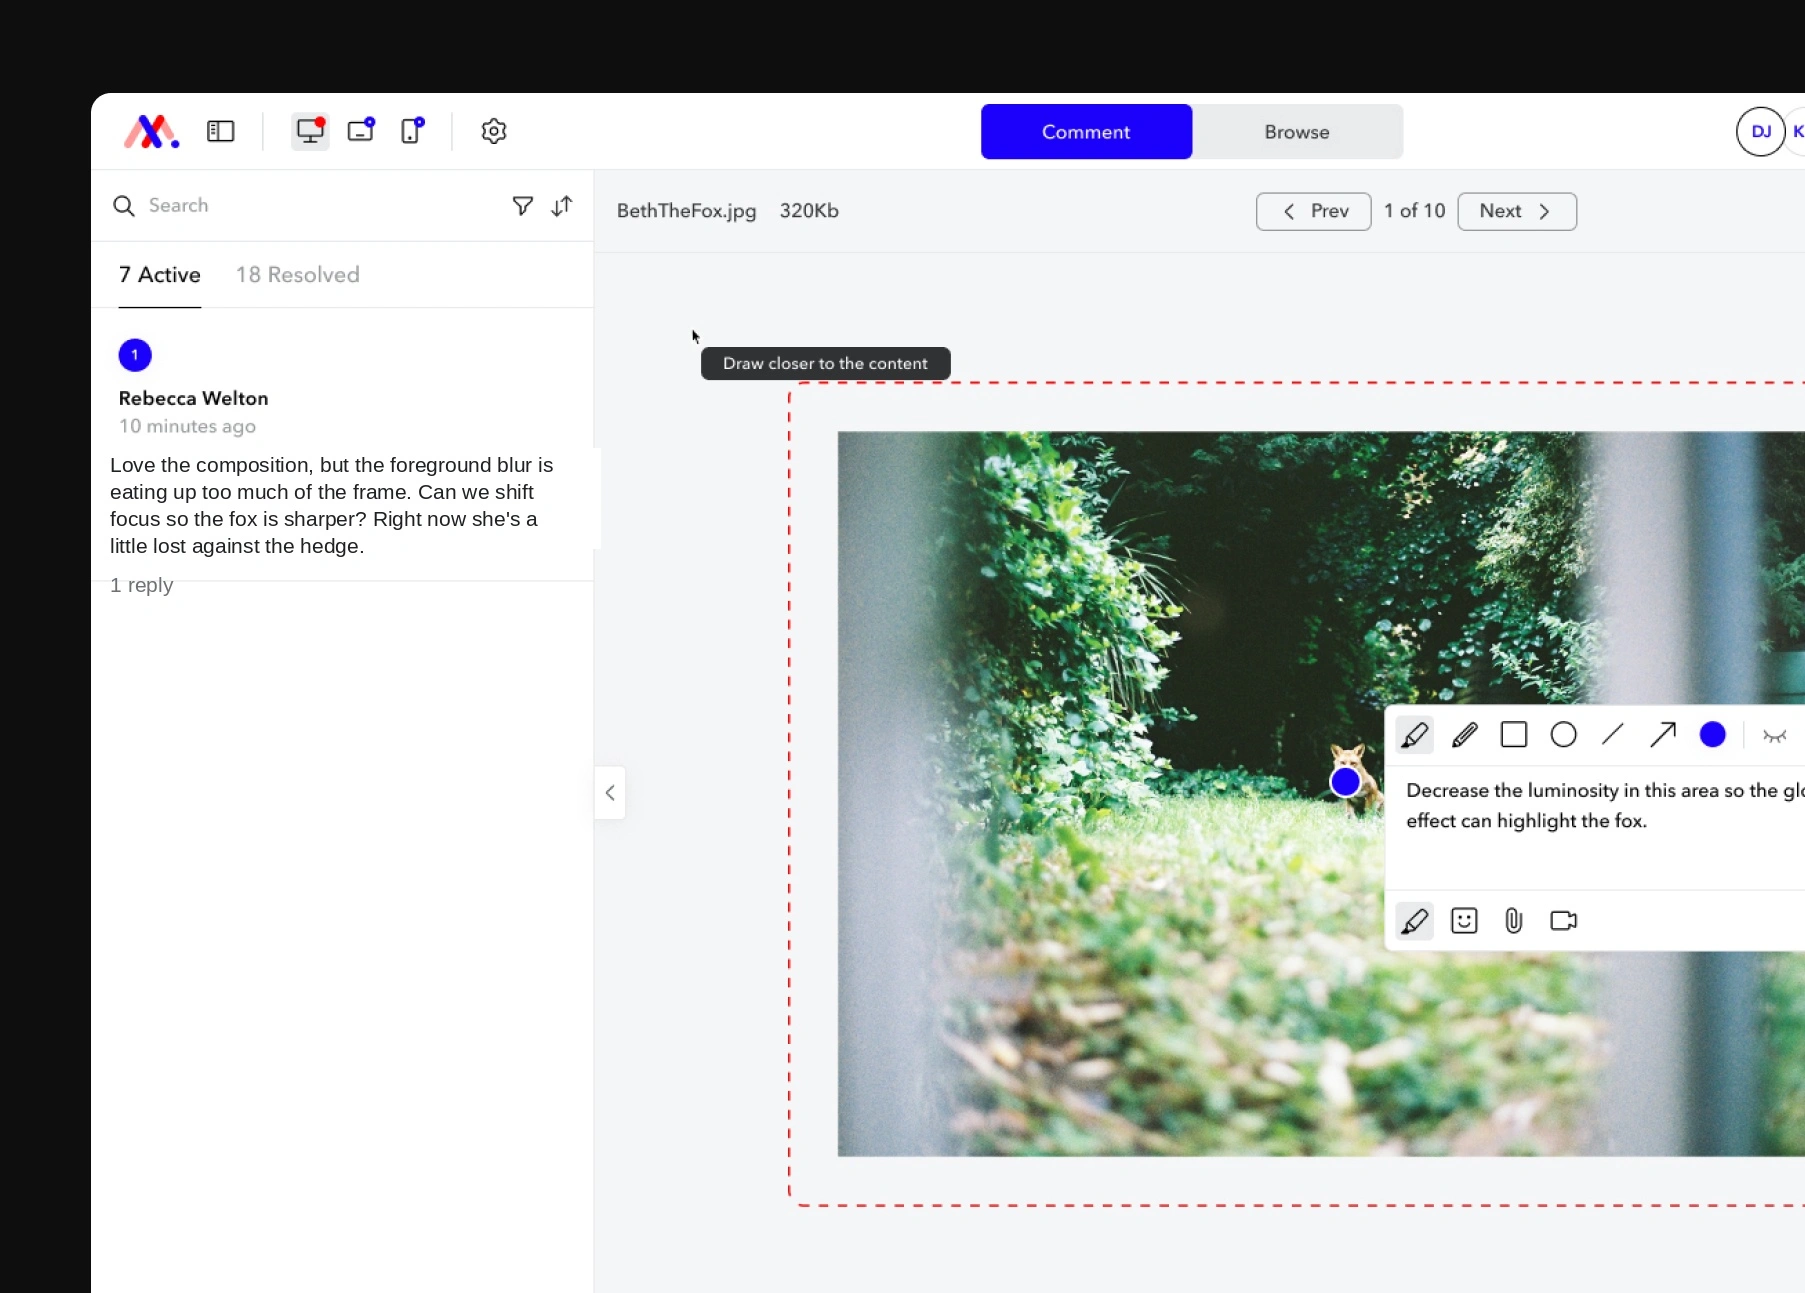The height and width of the screenshot is (1293, 1805).
Task: Toggle the sidebar panel layout icon
Action: click(220, 131)
